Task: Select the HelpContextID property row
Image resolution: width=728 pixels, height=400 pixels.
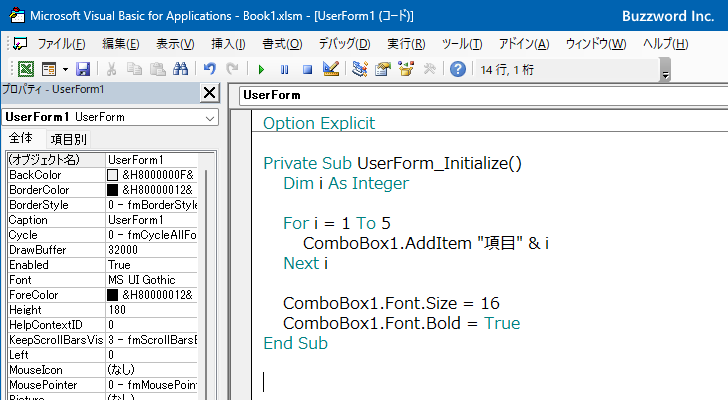Action: pyautogui.click(x=103, y=325)
